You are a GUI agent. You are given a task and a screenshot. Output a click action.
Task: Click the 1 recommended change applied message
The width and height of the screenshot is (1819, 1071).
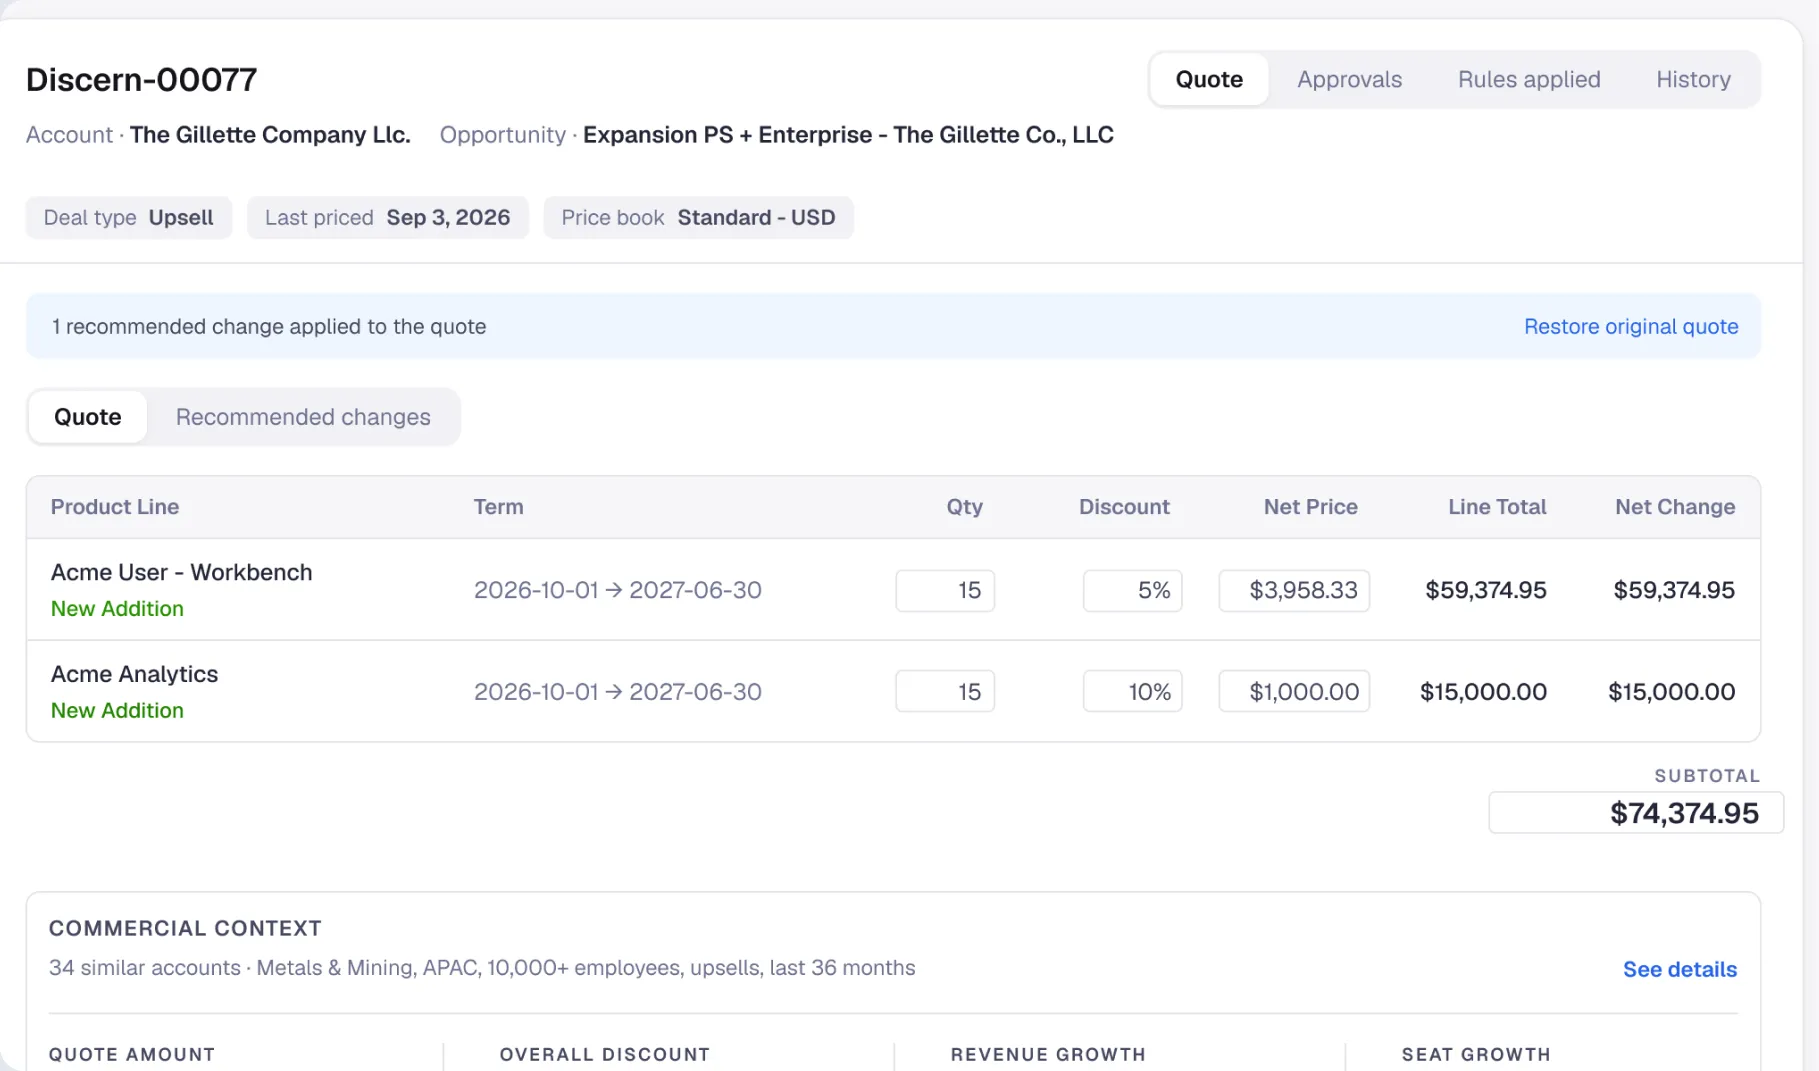pyautogui.click(x=269, y=326)
